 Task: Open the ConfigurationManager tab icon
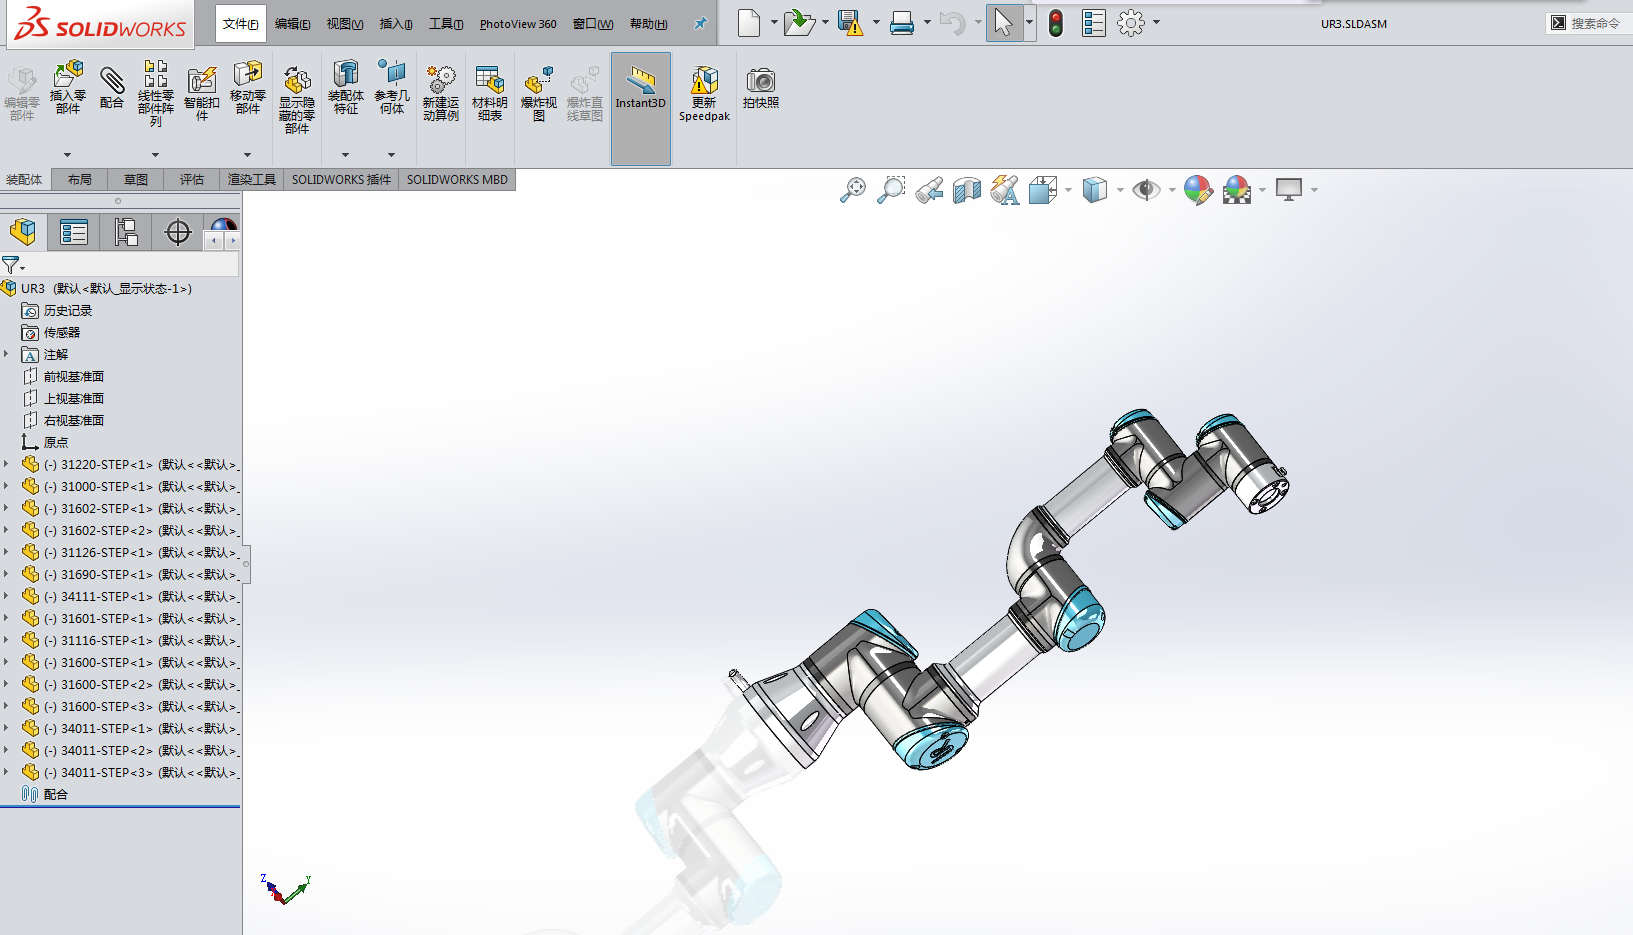tap(126, 232)
